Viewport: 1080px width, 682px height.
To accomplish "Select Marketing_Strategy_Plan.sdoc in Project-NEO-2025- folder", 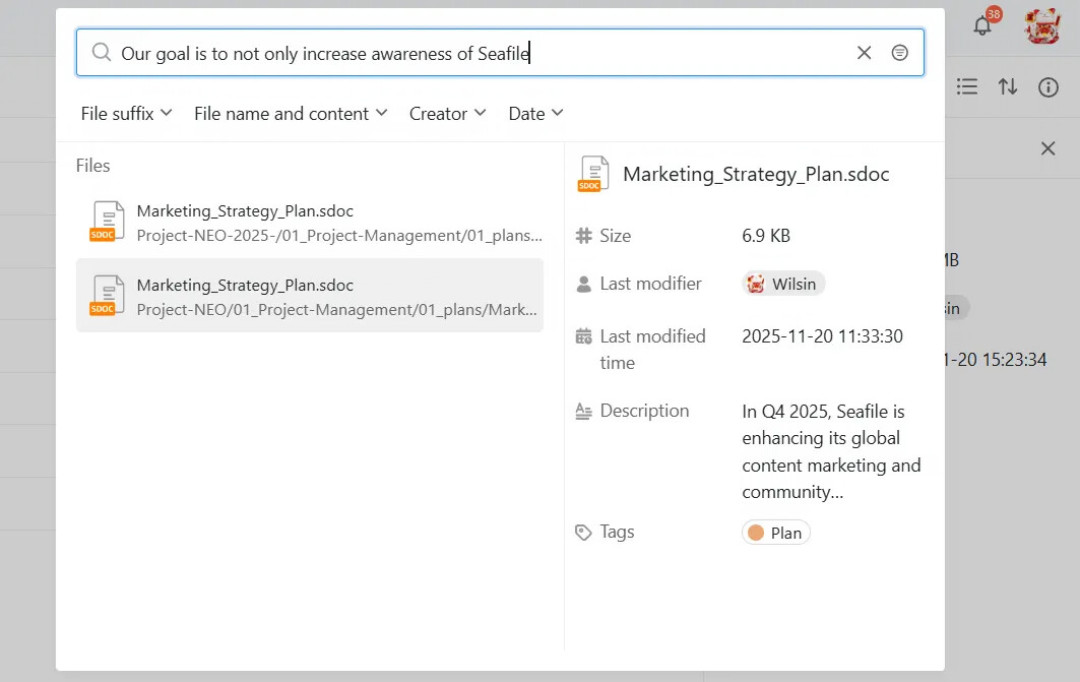I will point(310,223).
